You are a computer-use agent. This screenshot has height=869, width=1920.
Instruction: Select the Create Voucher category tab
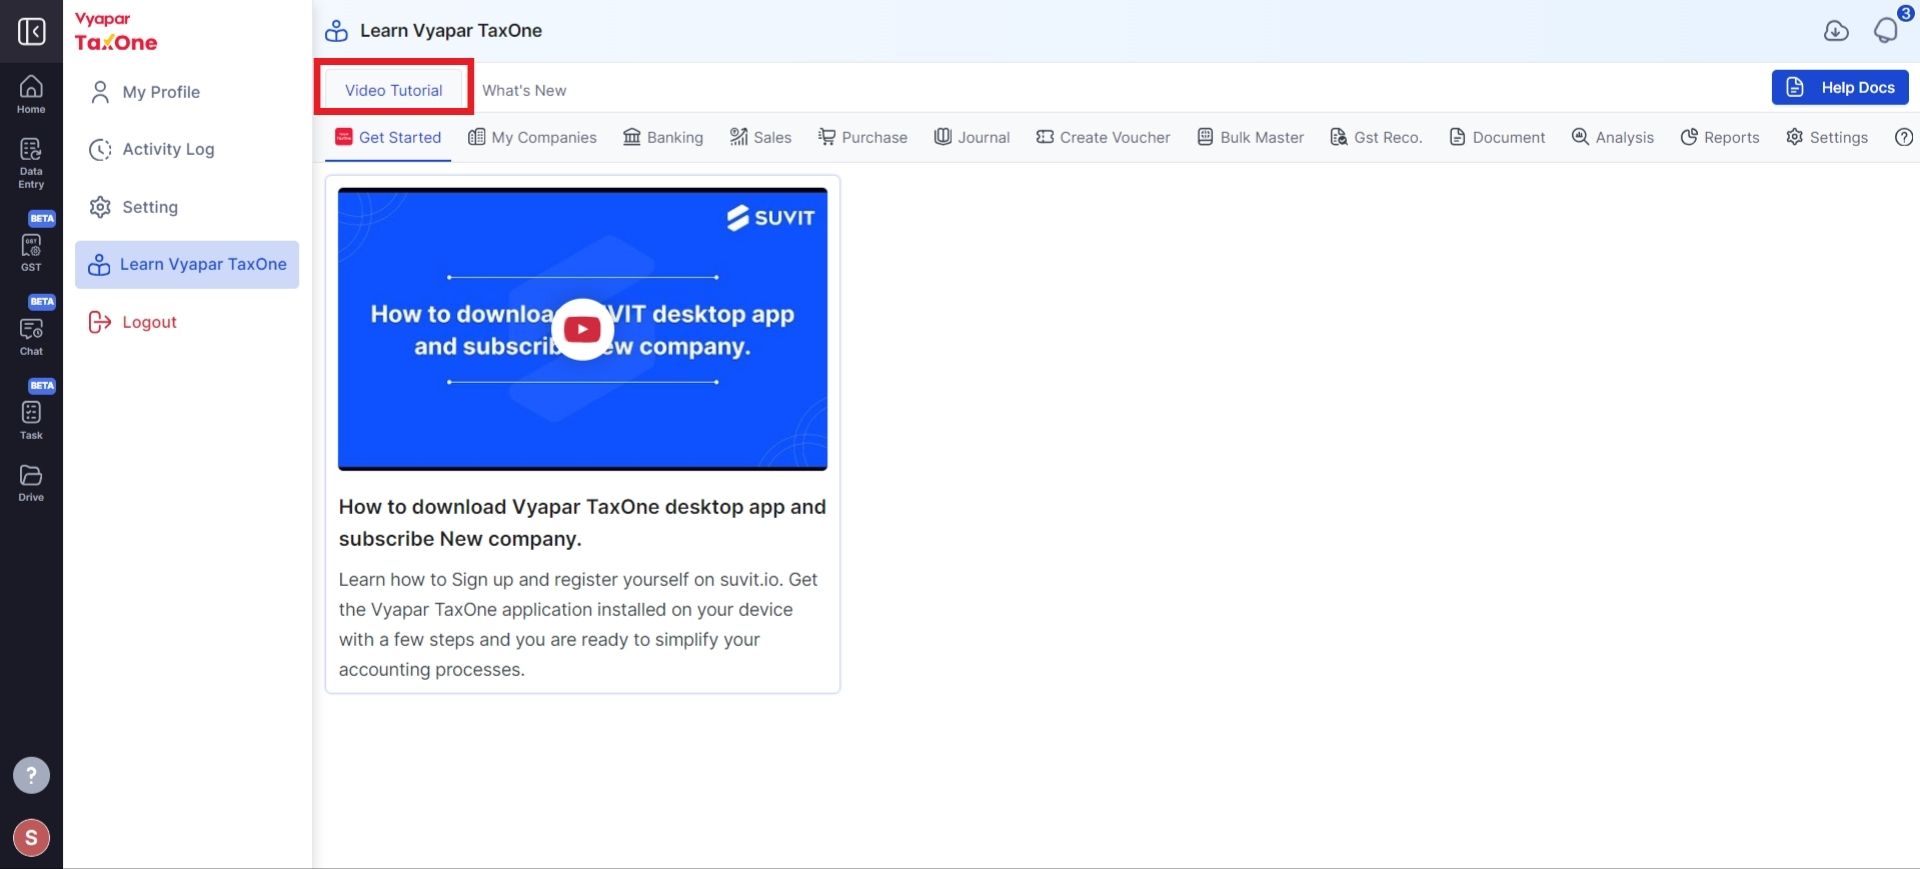tap(1103, 137)
